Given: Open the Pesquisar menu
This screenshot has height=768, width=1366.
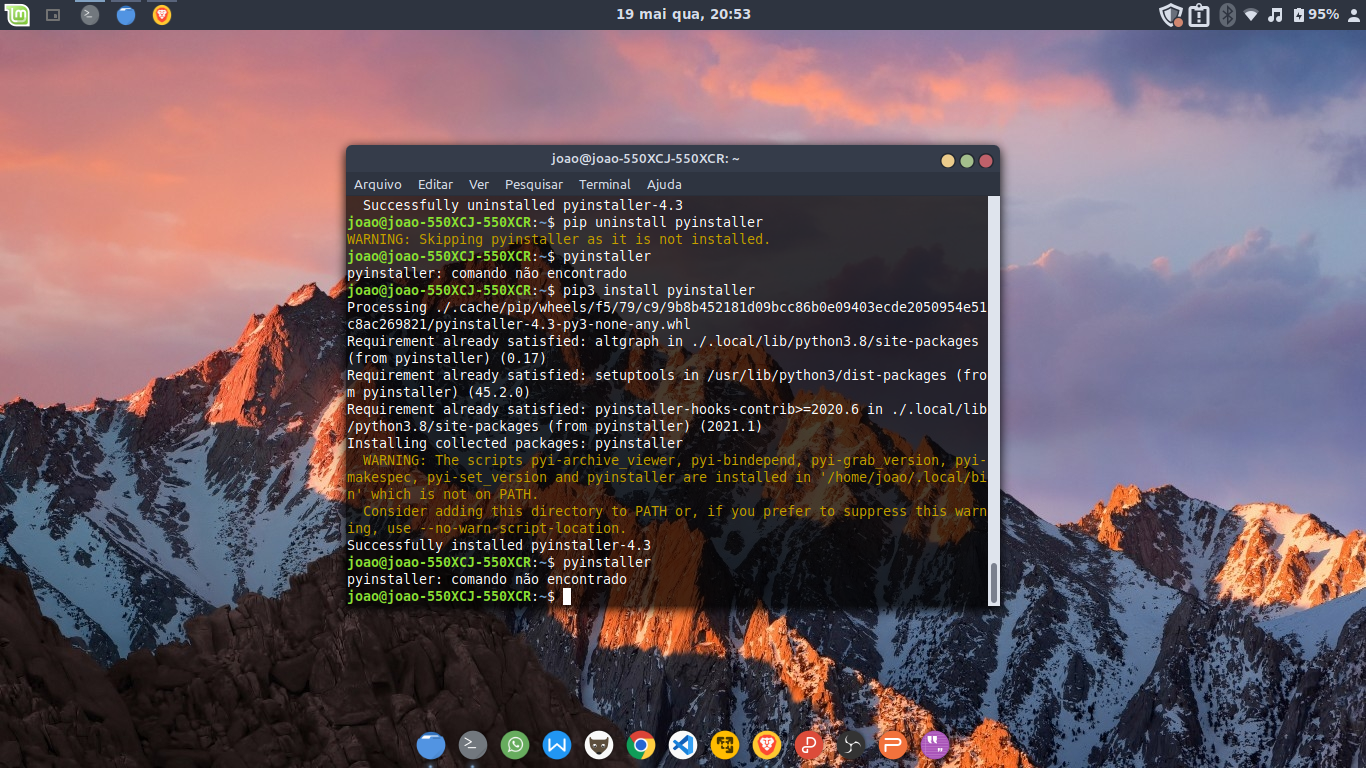Looking at the screenshot, I should 533,184.
